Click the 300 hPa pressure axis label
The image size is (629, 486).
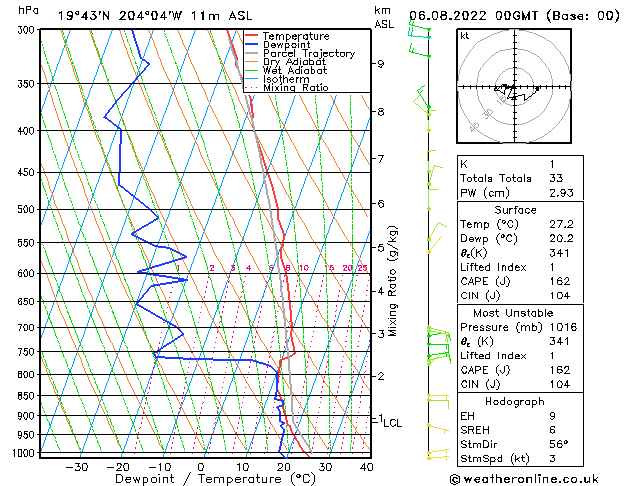(x=28, y=30)
